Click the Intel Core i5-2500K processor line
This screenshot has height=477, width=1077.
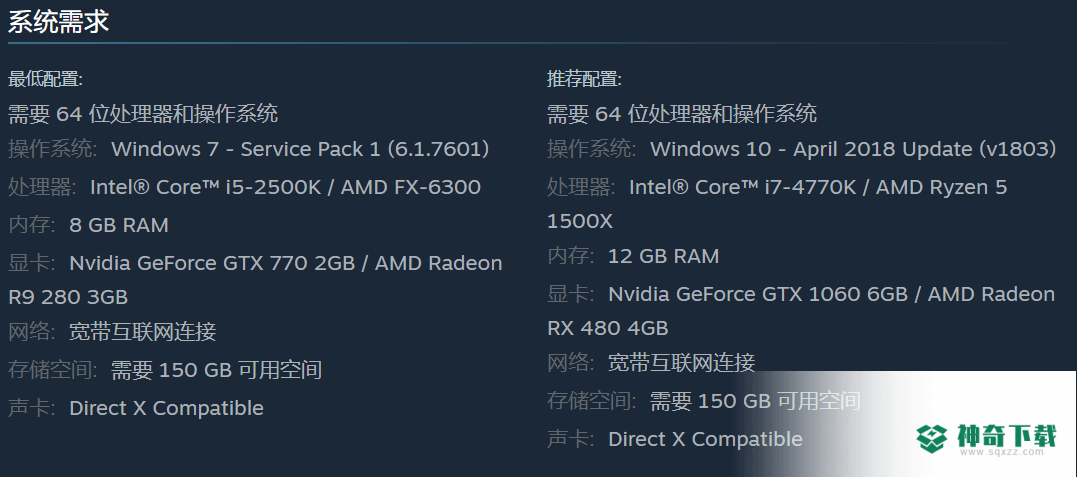286,187
